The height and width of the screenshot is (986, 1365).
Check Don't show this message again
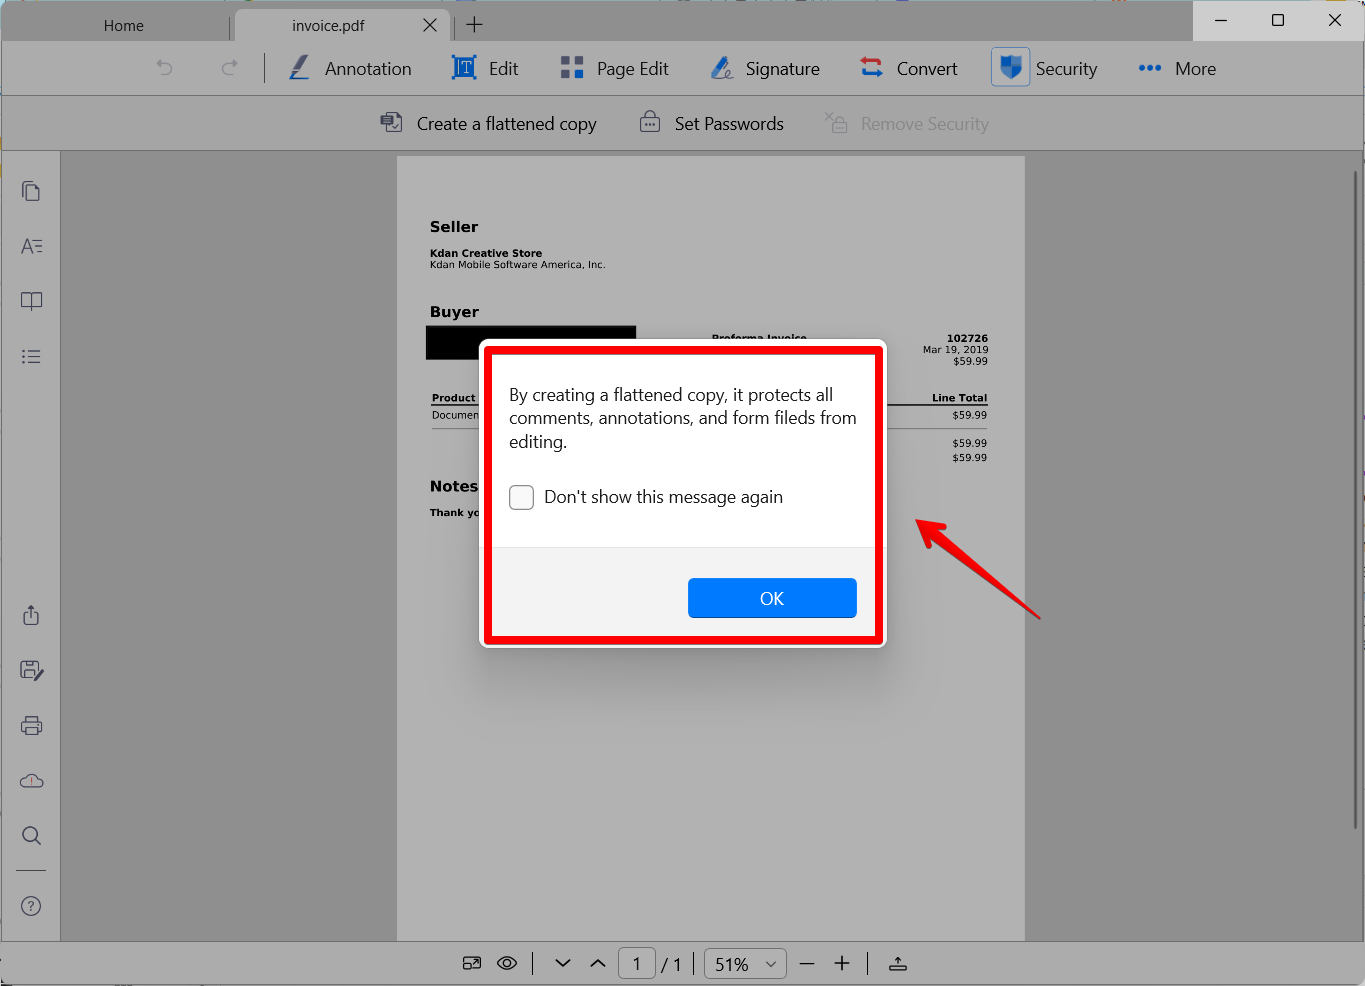tap(521, 497)
